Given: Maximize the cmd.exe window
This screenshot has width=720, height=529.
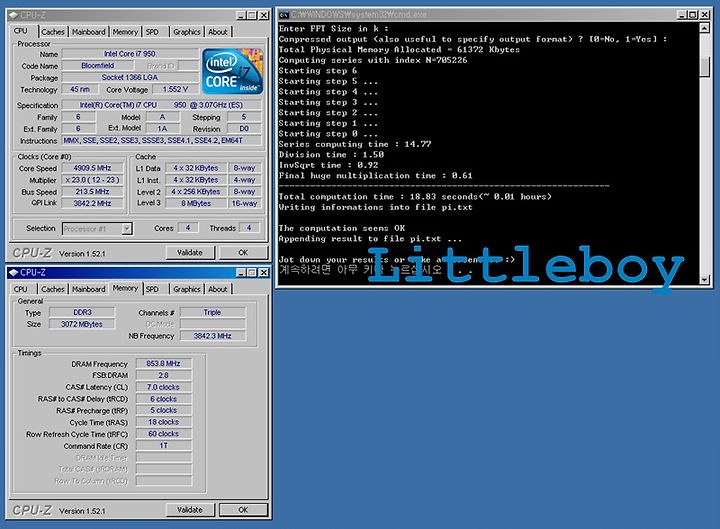Looking at the screenshot, I should [693, 15].
